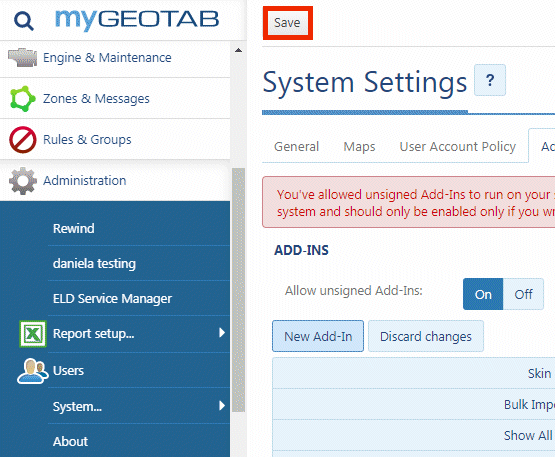The height and width of the screenshot is (457, 555).
Task: Click the Allow unsigned Add-Ins label
Action: 354,291
